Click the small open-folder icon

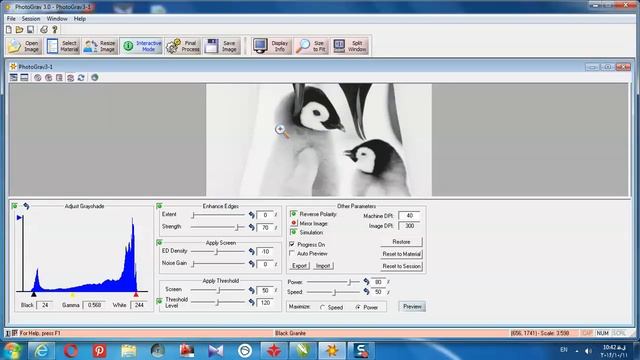coord(19,29)
